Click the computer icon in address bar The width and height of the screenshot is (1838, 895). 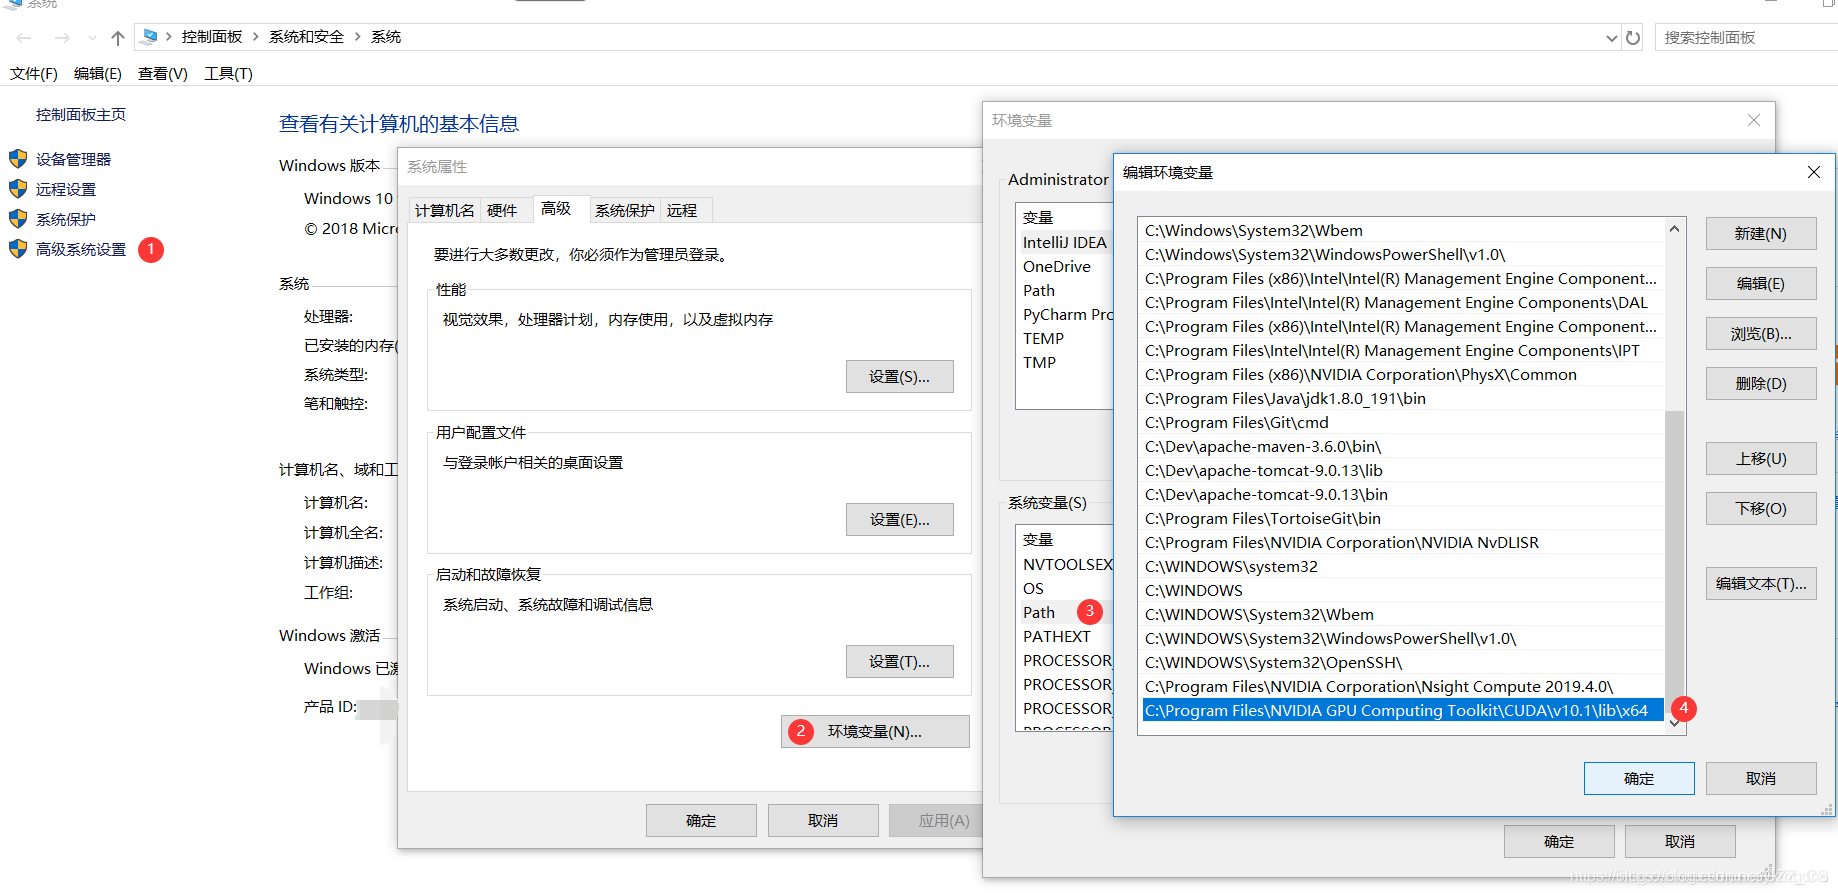[149, 37]
